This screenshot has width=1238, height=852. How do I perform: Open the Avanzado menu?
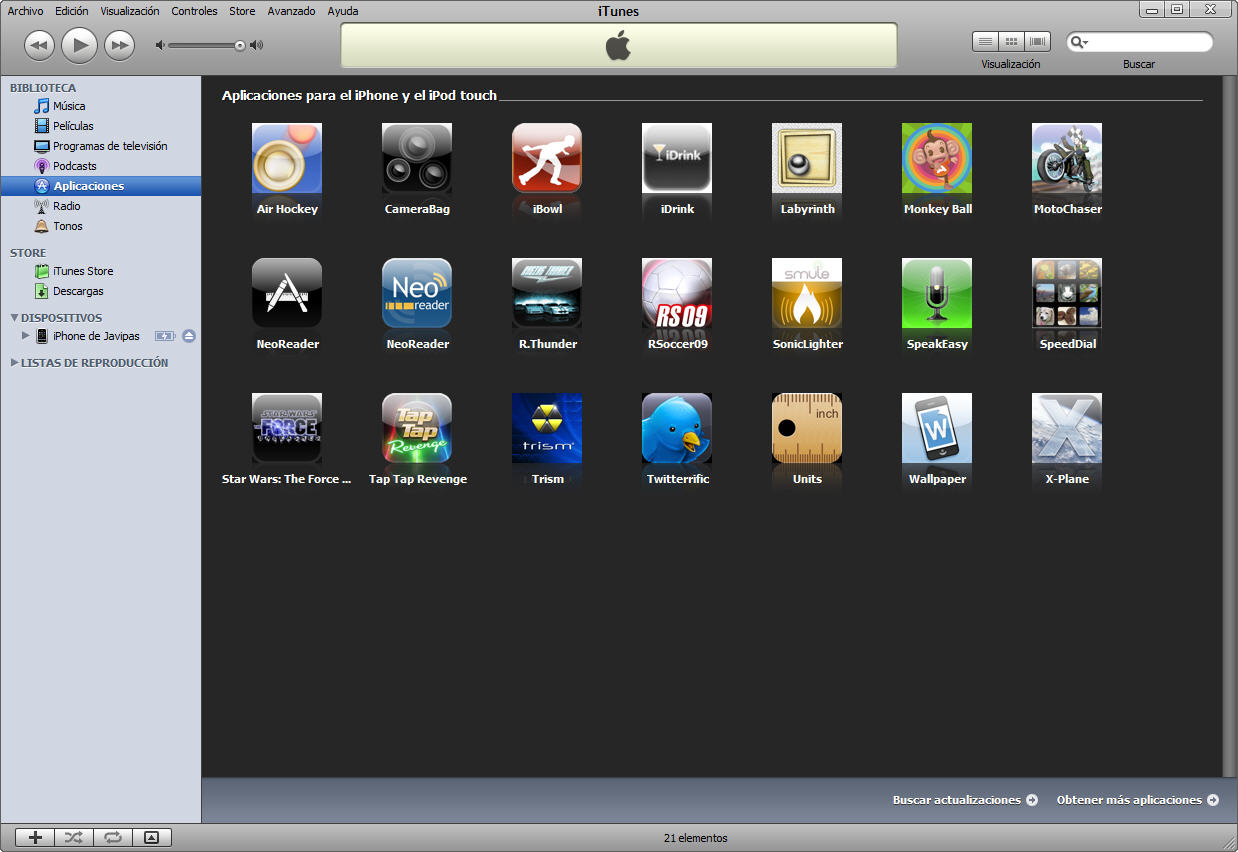(291, 11)
